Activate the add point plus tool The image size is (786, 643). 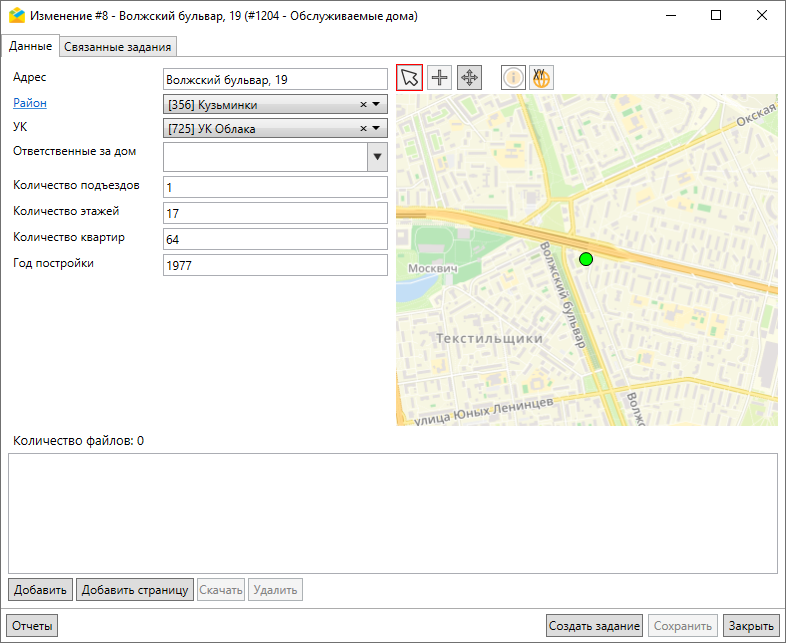440,78
